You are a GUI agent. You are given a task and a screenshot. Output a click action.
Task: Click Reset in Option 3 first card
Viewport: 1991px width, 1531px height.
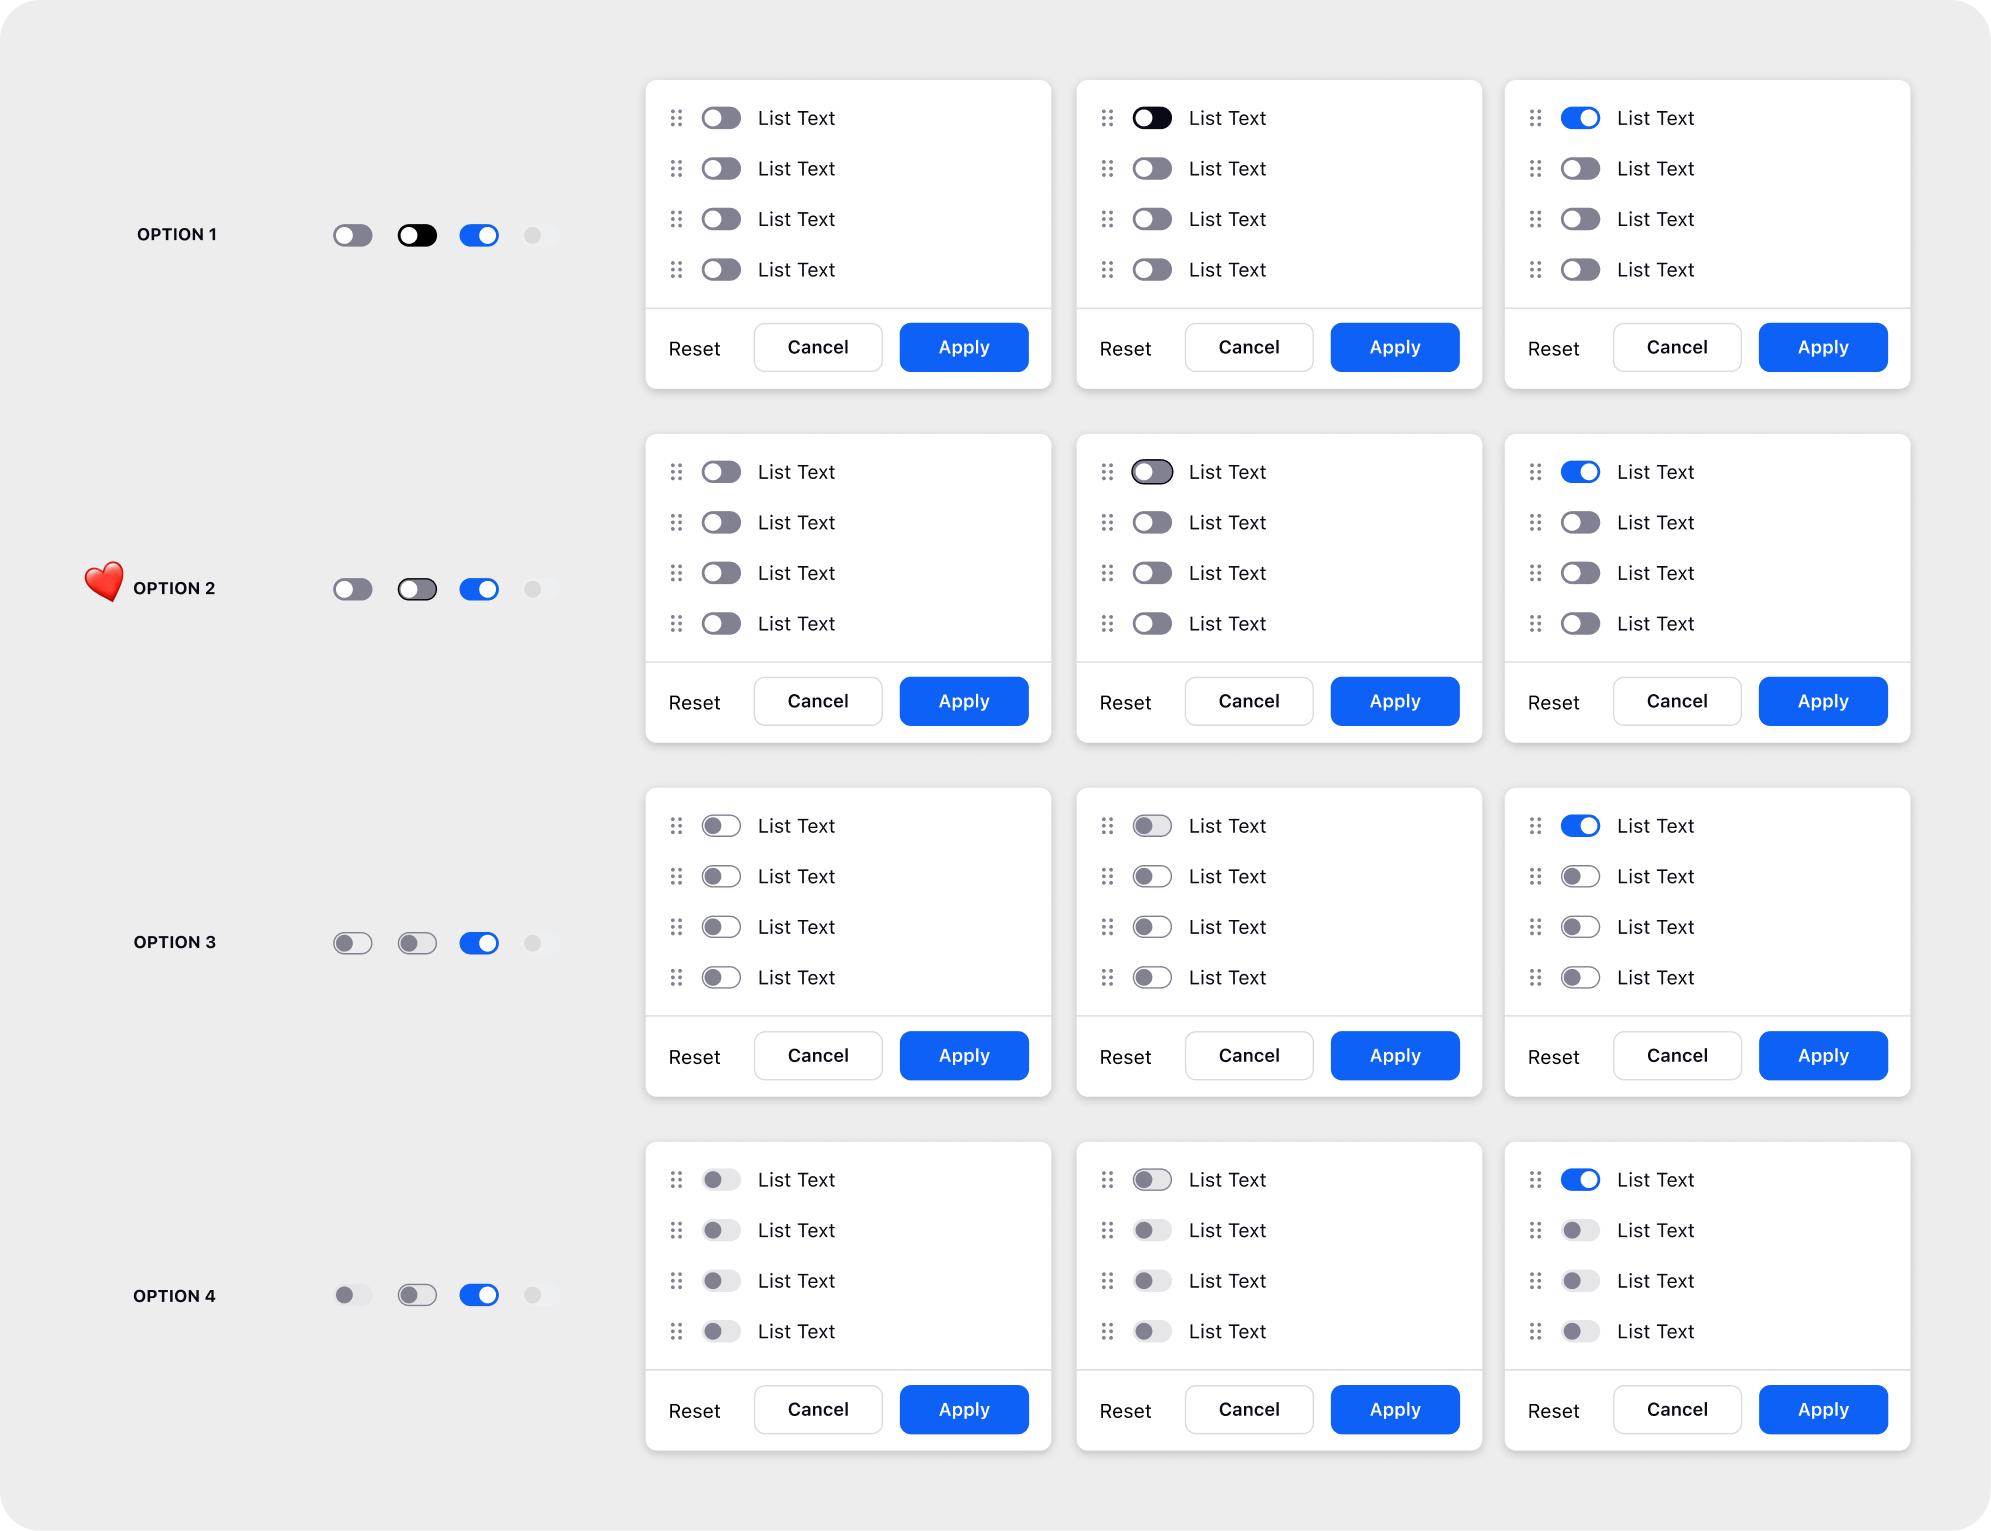694,1056
